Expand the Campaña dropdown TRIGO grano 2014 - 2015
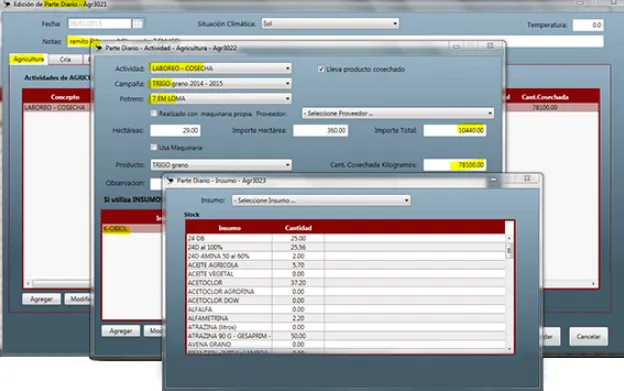Viewport: 624px width, 391px height. click(x=221, y=84)
